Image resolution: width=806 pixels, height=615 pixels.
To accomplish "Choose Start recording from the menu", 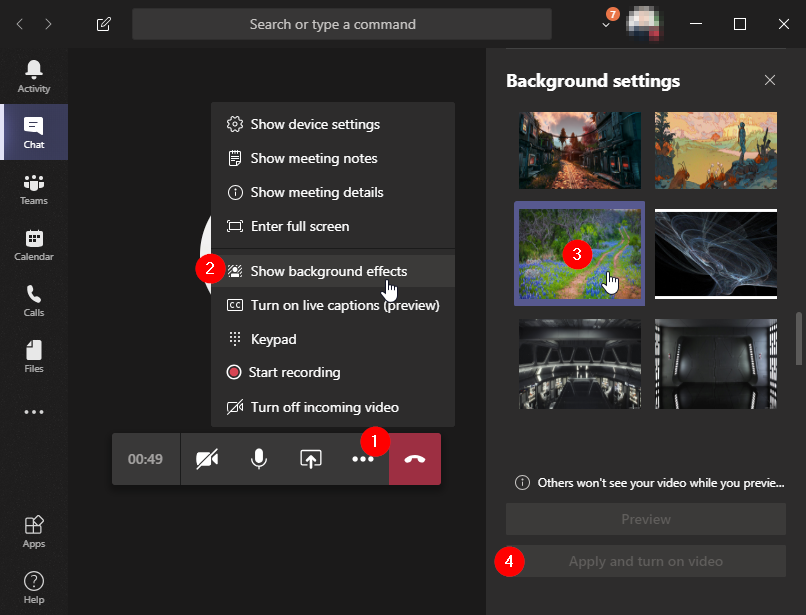I will pyautogui.click(x=295, y=372).
